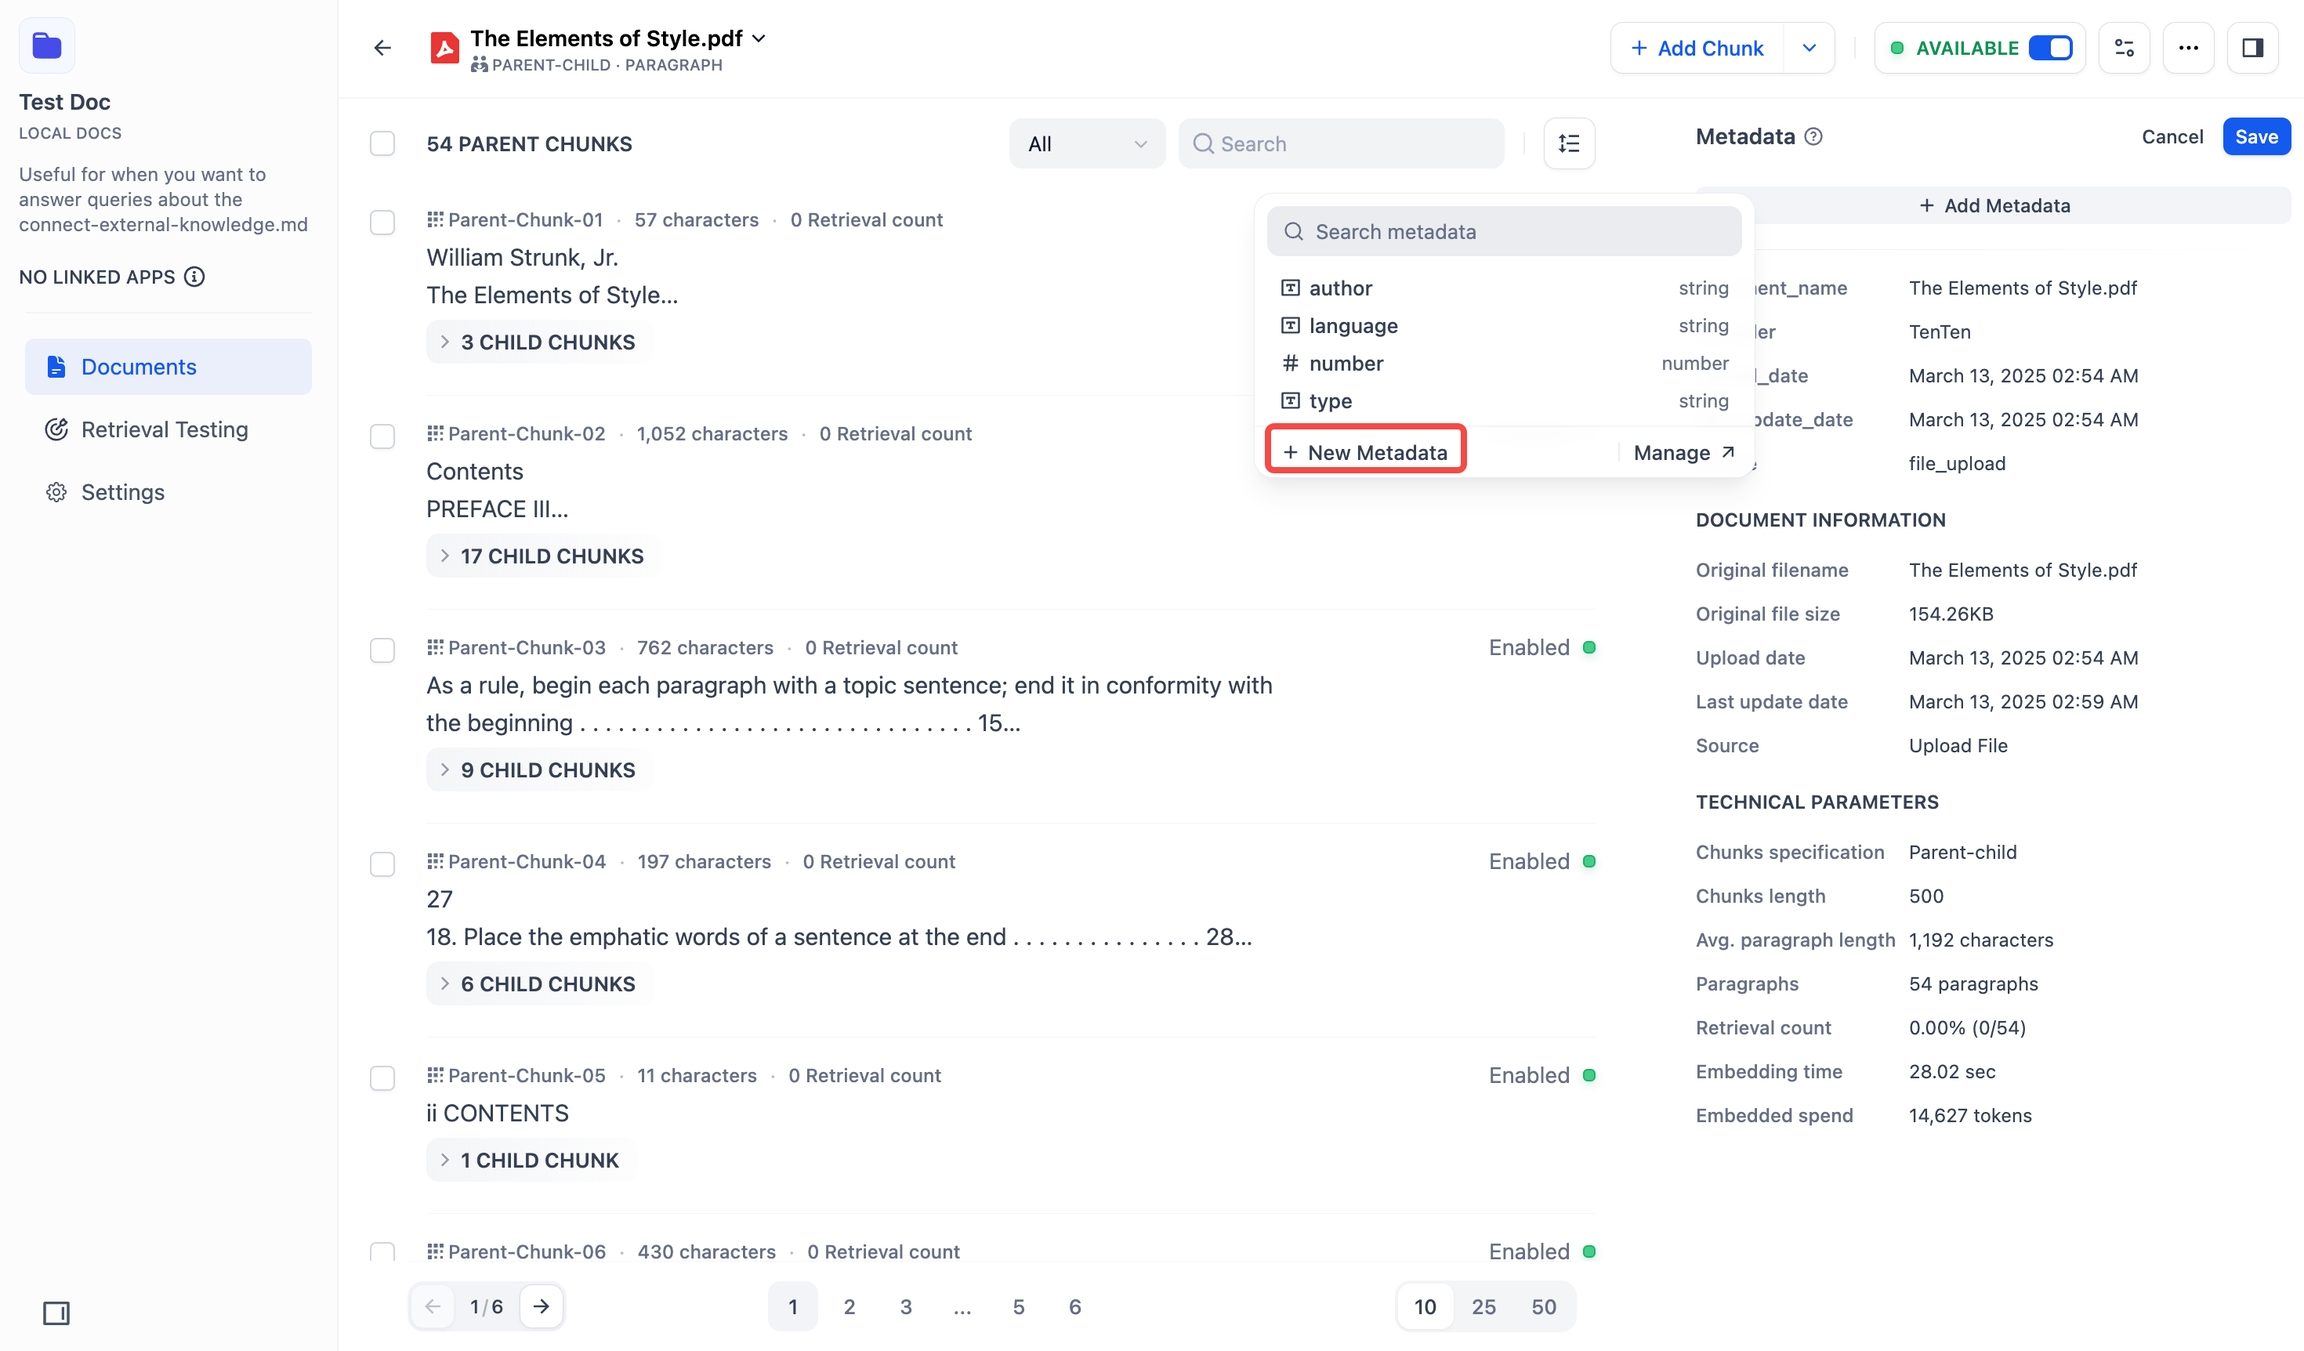
Task: Open the All status filter dropdown
Action: (x=1086, y=144)
